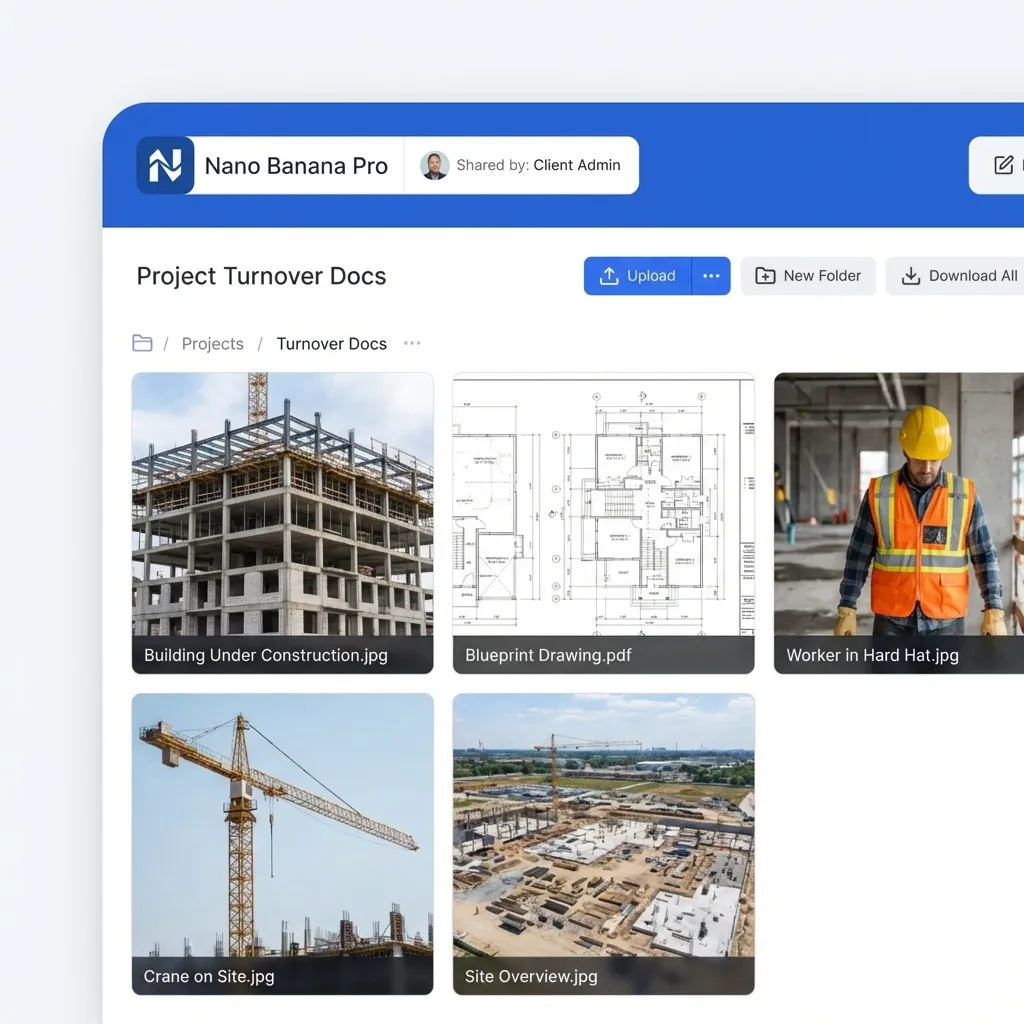This screenshot has width=1024, height=1024.
Task: Click the folder icon at breadcrumb start
Action: point(142,343)
